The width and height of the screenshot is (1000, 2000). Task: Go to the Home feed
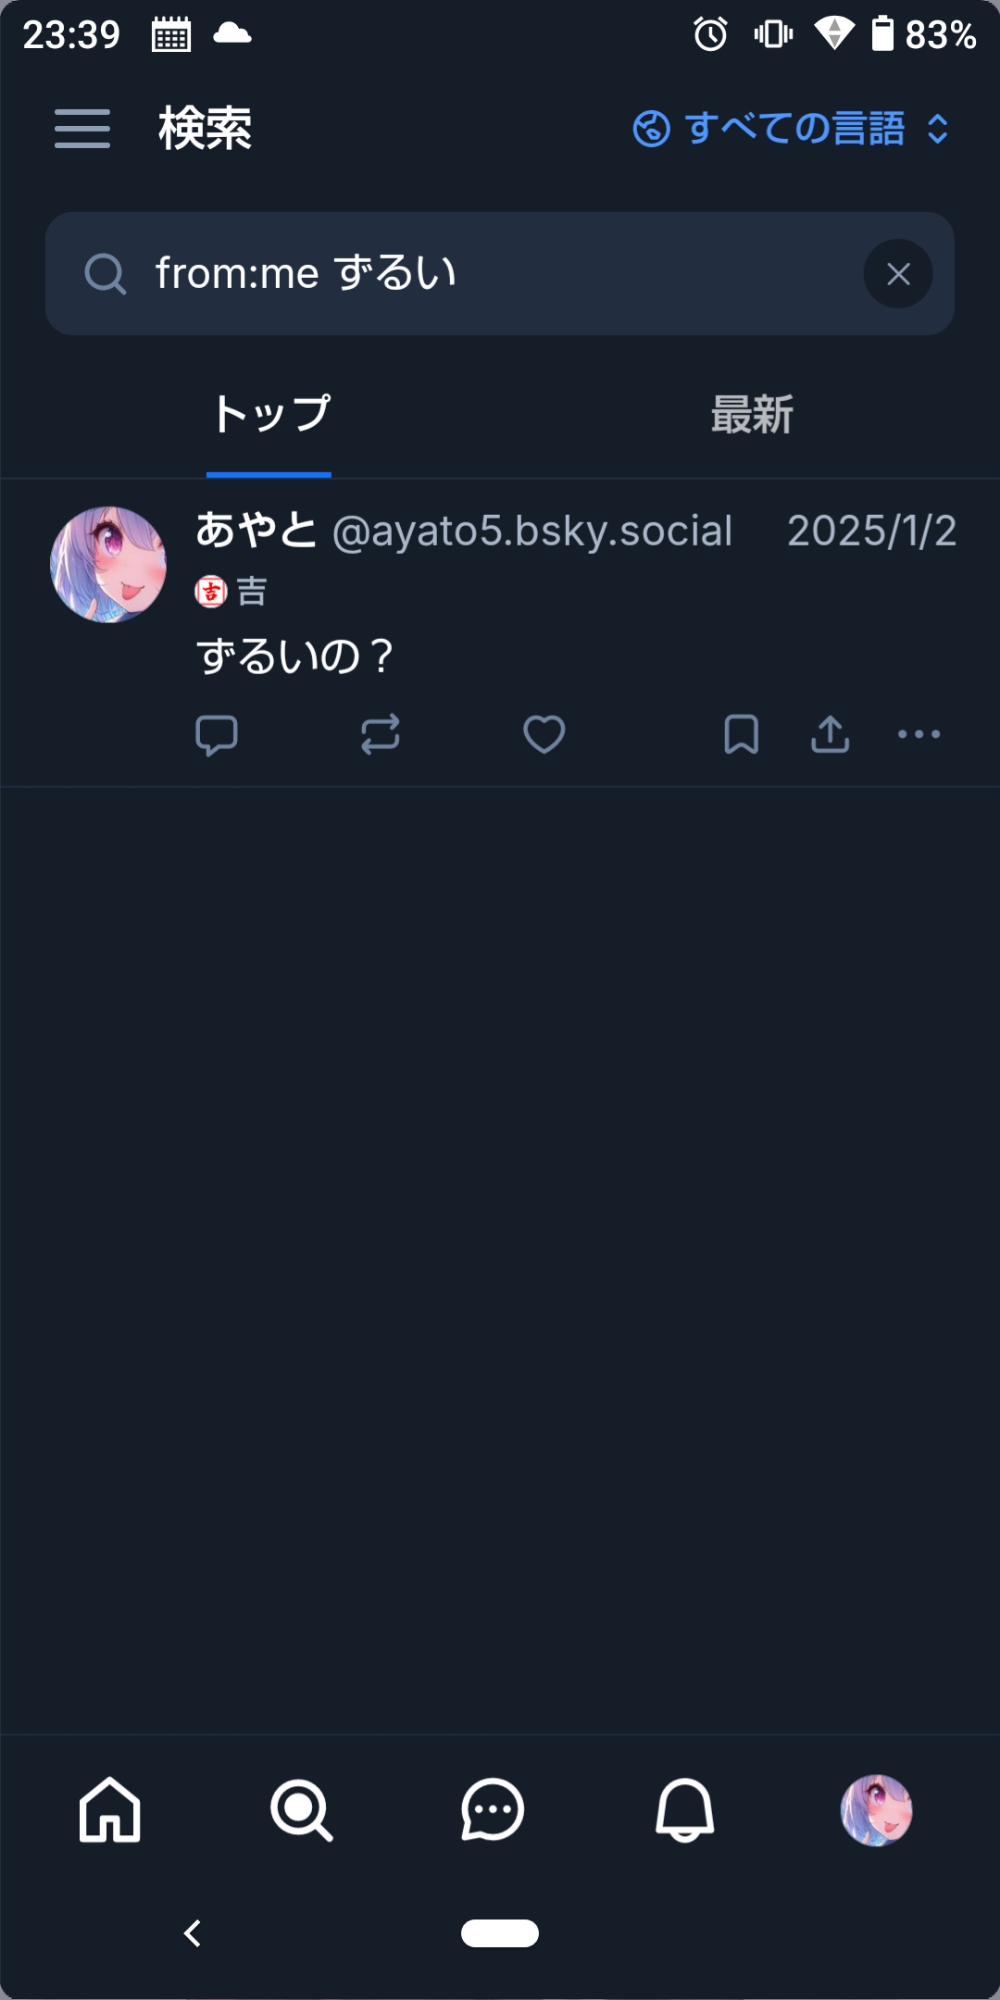pyautogui.click(x=110, y=1809)
